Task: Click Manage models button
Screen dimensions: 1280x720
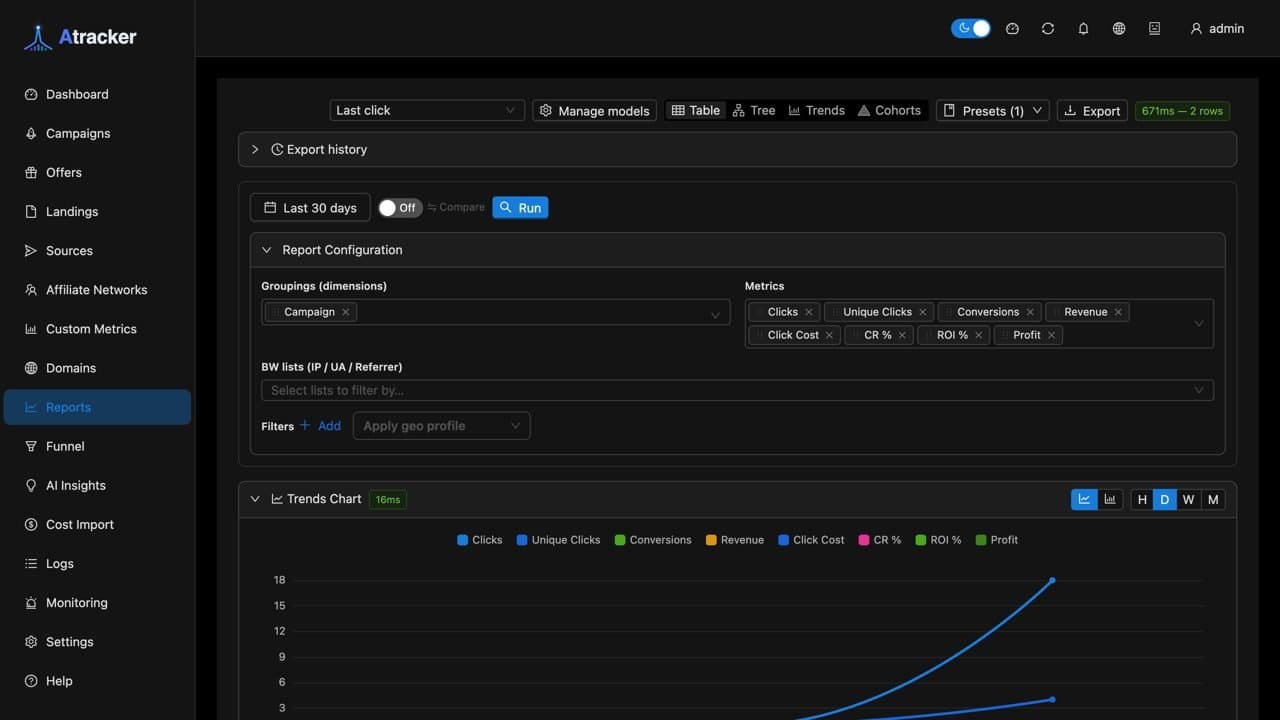Action: click(595, 110)
